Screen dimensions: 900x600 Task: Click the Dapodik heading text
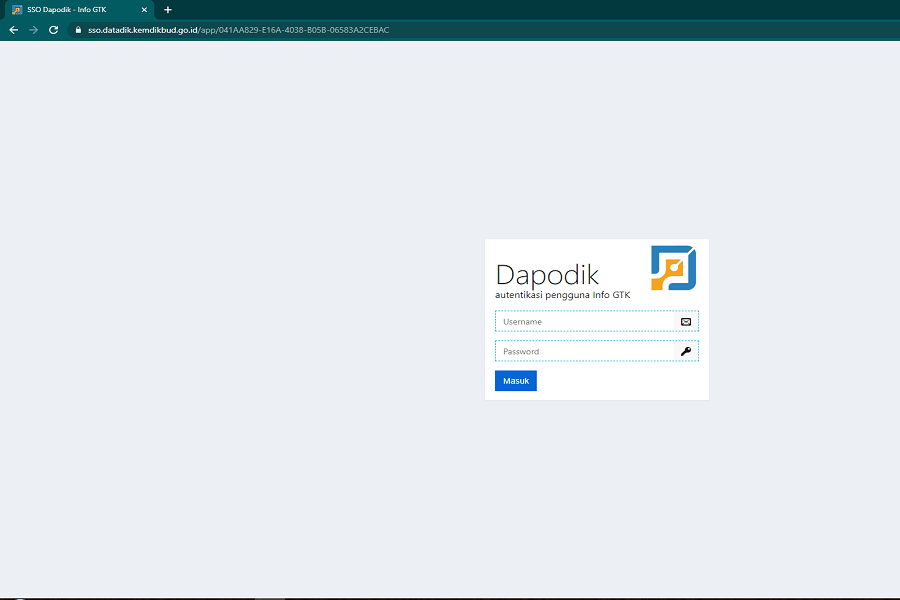point(547,275)
